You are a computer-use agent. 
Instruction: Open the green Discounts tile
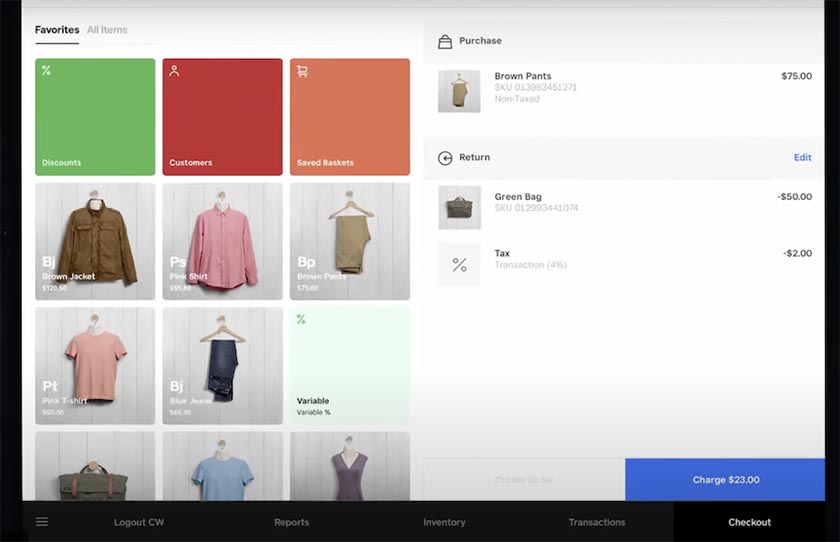coord(95,117)
